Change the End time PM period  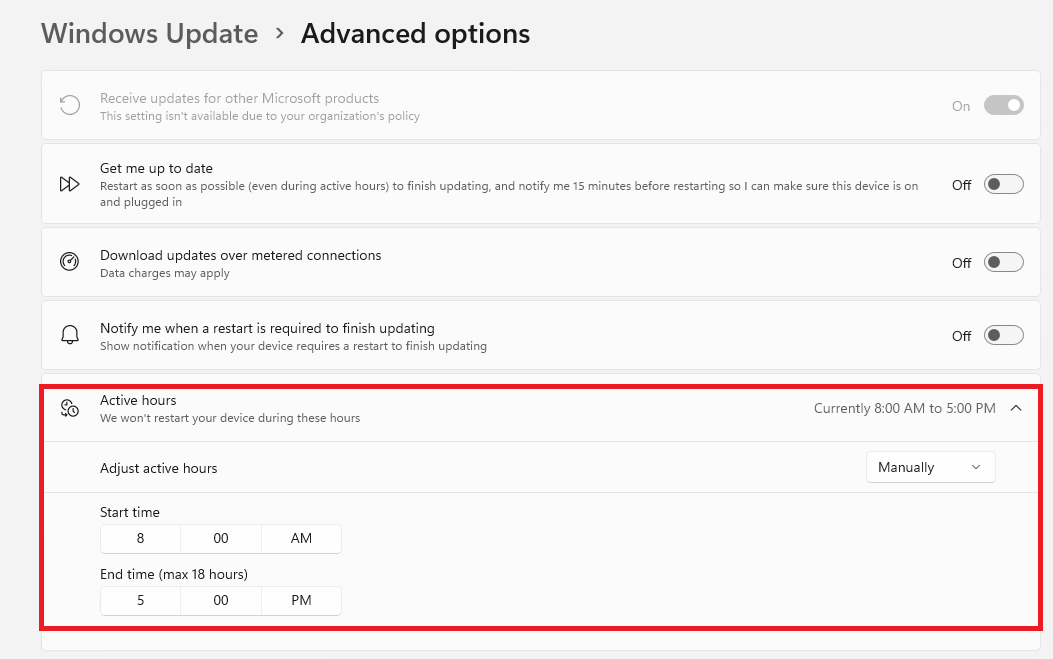tap(301, 601)
